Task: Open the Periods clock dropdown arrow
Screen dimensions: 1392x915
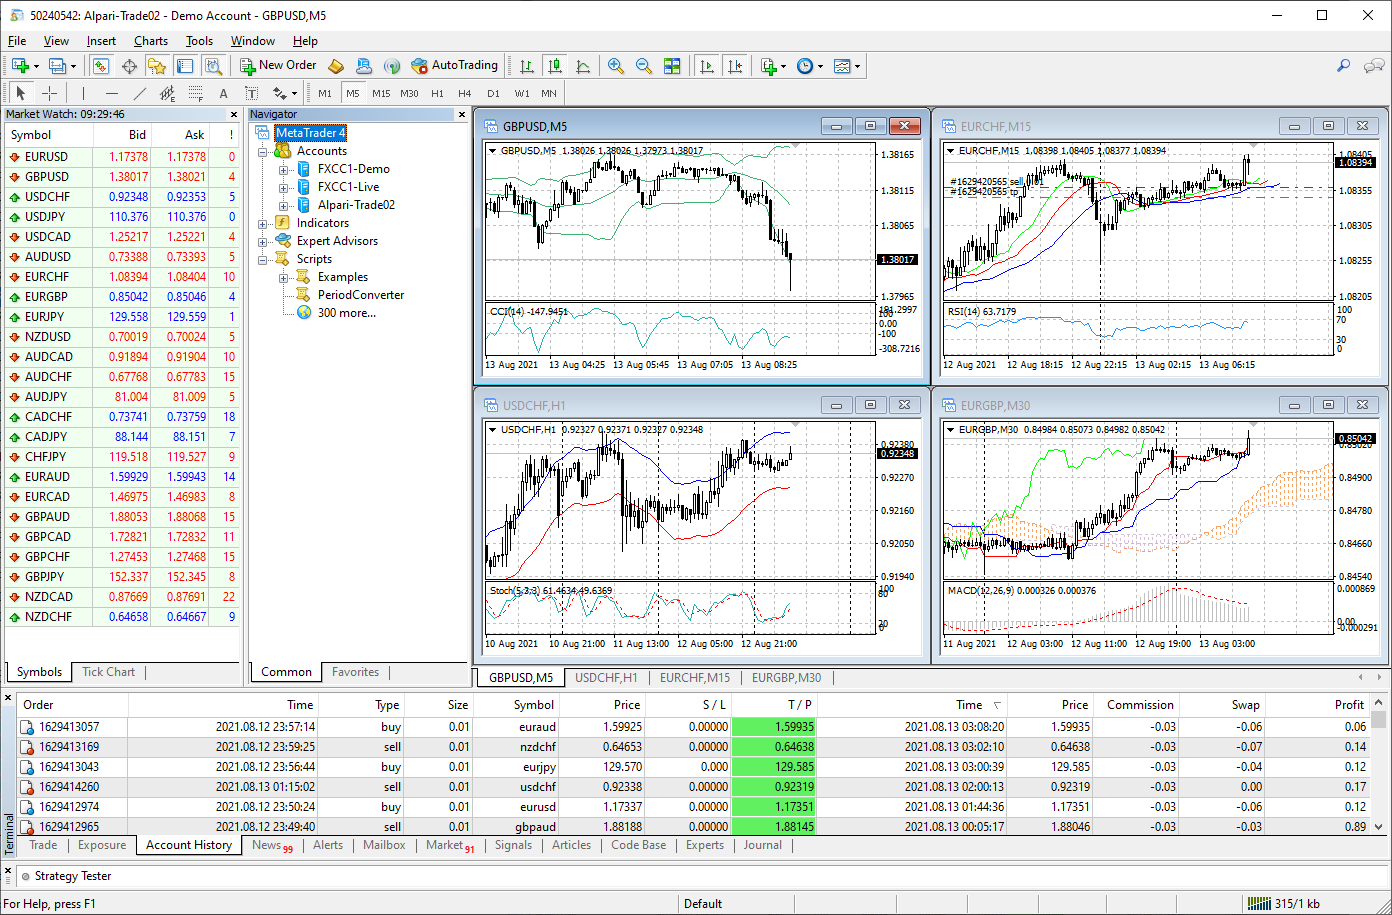Action: click(x=821, y=67)
